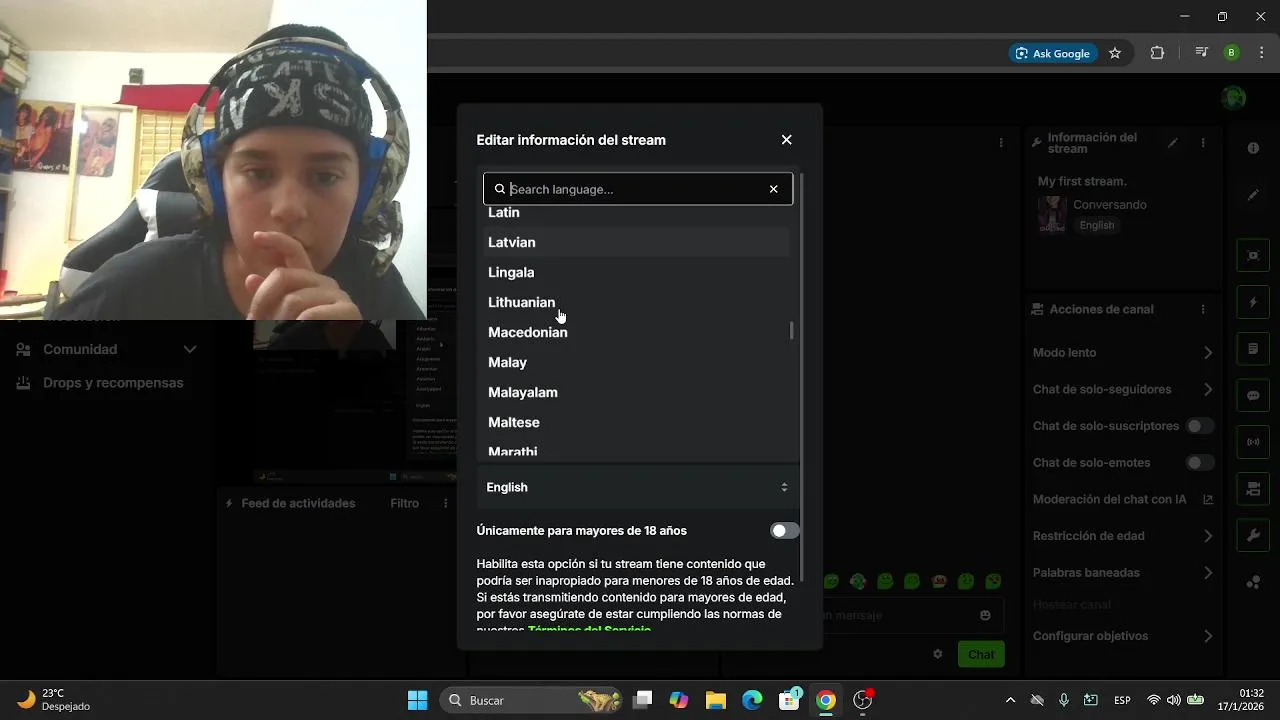
Task: Click the broadcast signal icon in sidebar
Action: pyautogui.click(x=1253, y=442)
